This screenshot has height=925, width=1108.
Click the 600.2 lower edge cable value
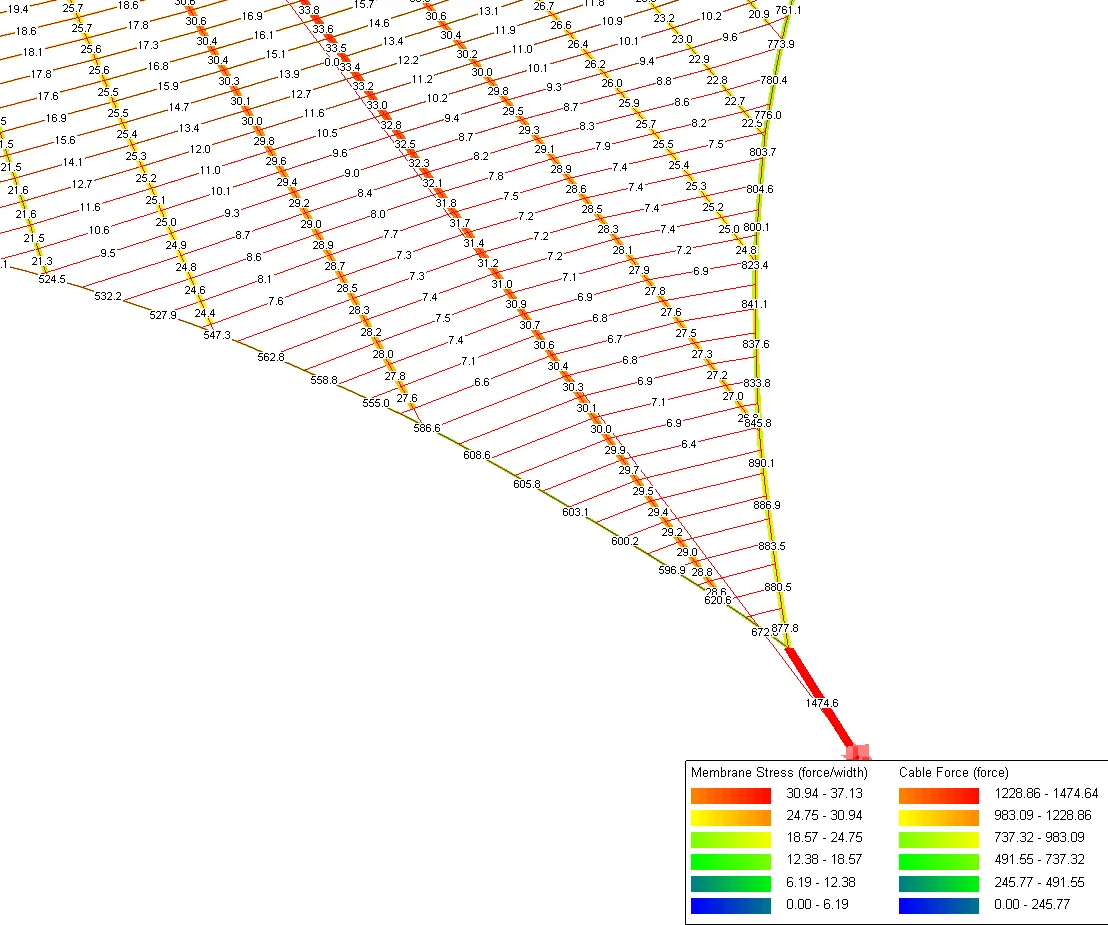tap(625, 541)
